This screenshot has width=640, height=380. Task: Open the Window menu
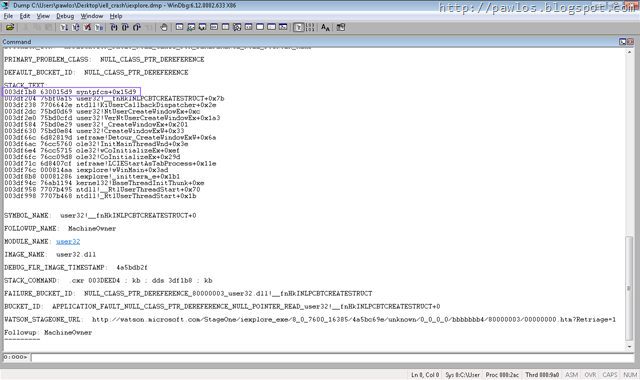tap(91, 16)
